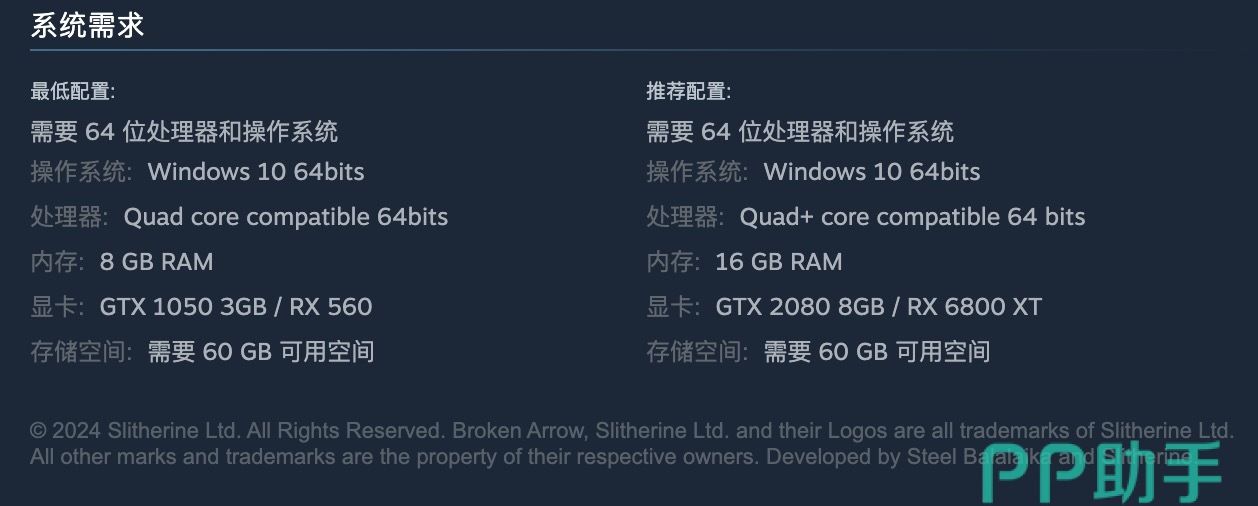Click recommended 需要 60 GB 可用空间 storage text
Viewport: 1258px width, 506px height.
point(877,352)
